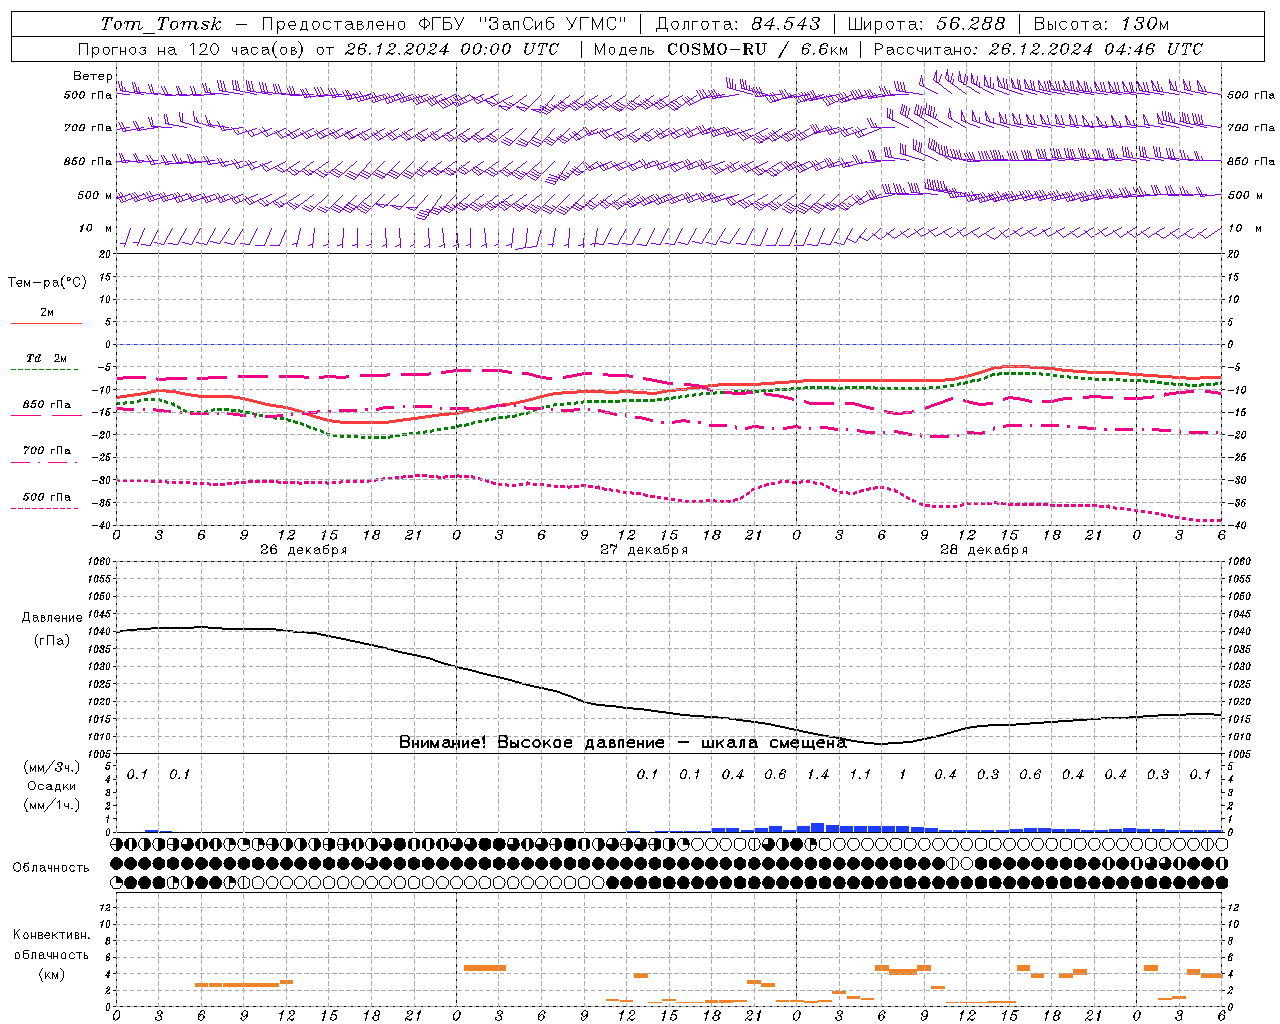Click the 26 декабря date label
1280x1024 pixels.
pyautogui.click(x=303, y=550)
